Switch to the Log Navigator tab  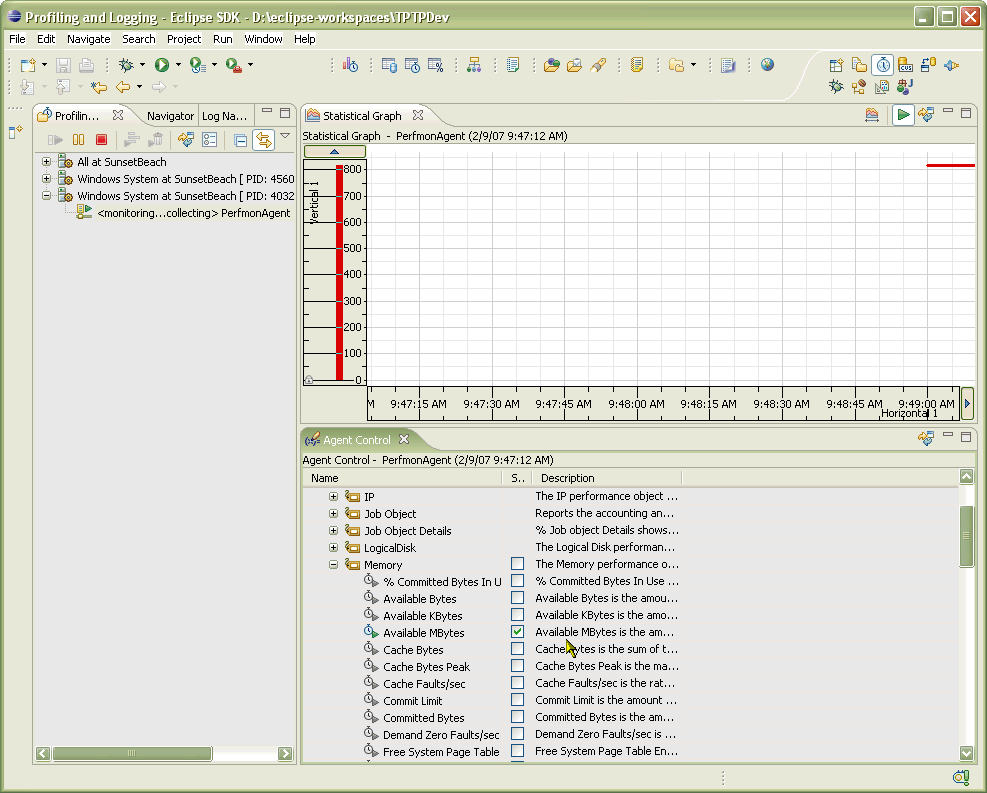[225, 116]
